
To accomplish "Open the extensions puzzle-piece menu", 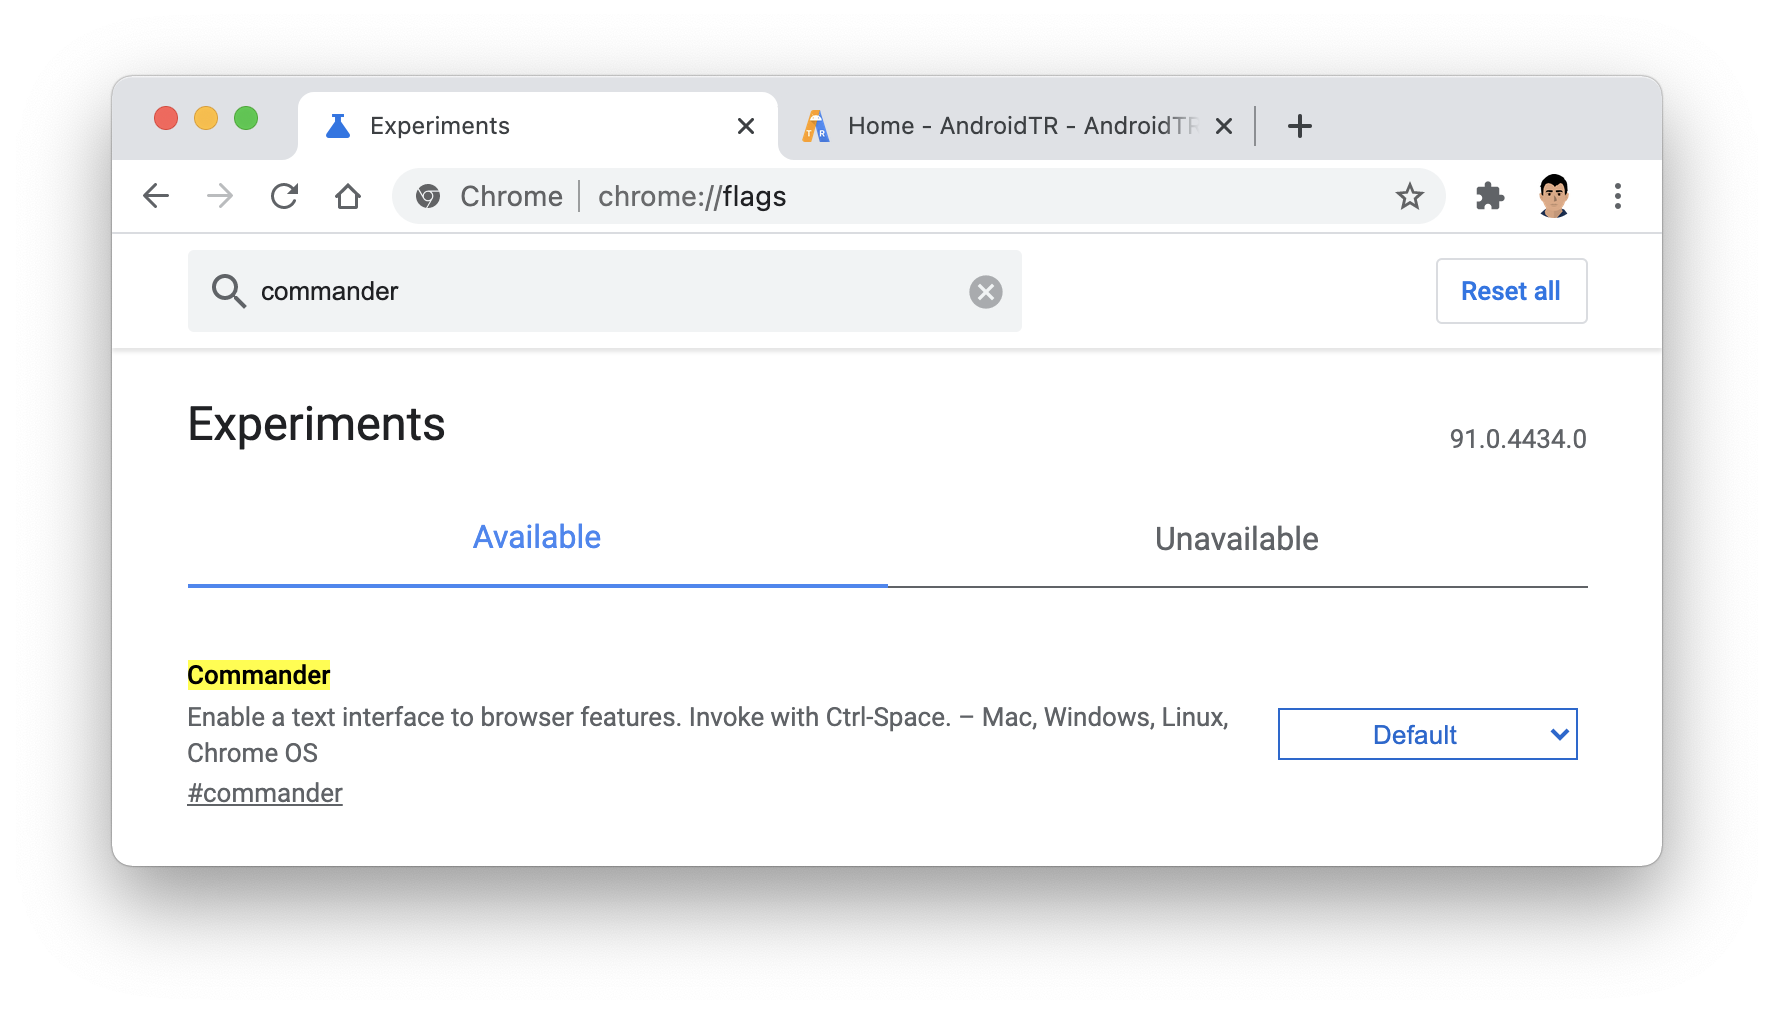I will coord(1489,196).
